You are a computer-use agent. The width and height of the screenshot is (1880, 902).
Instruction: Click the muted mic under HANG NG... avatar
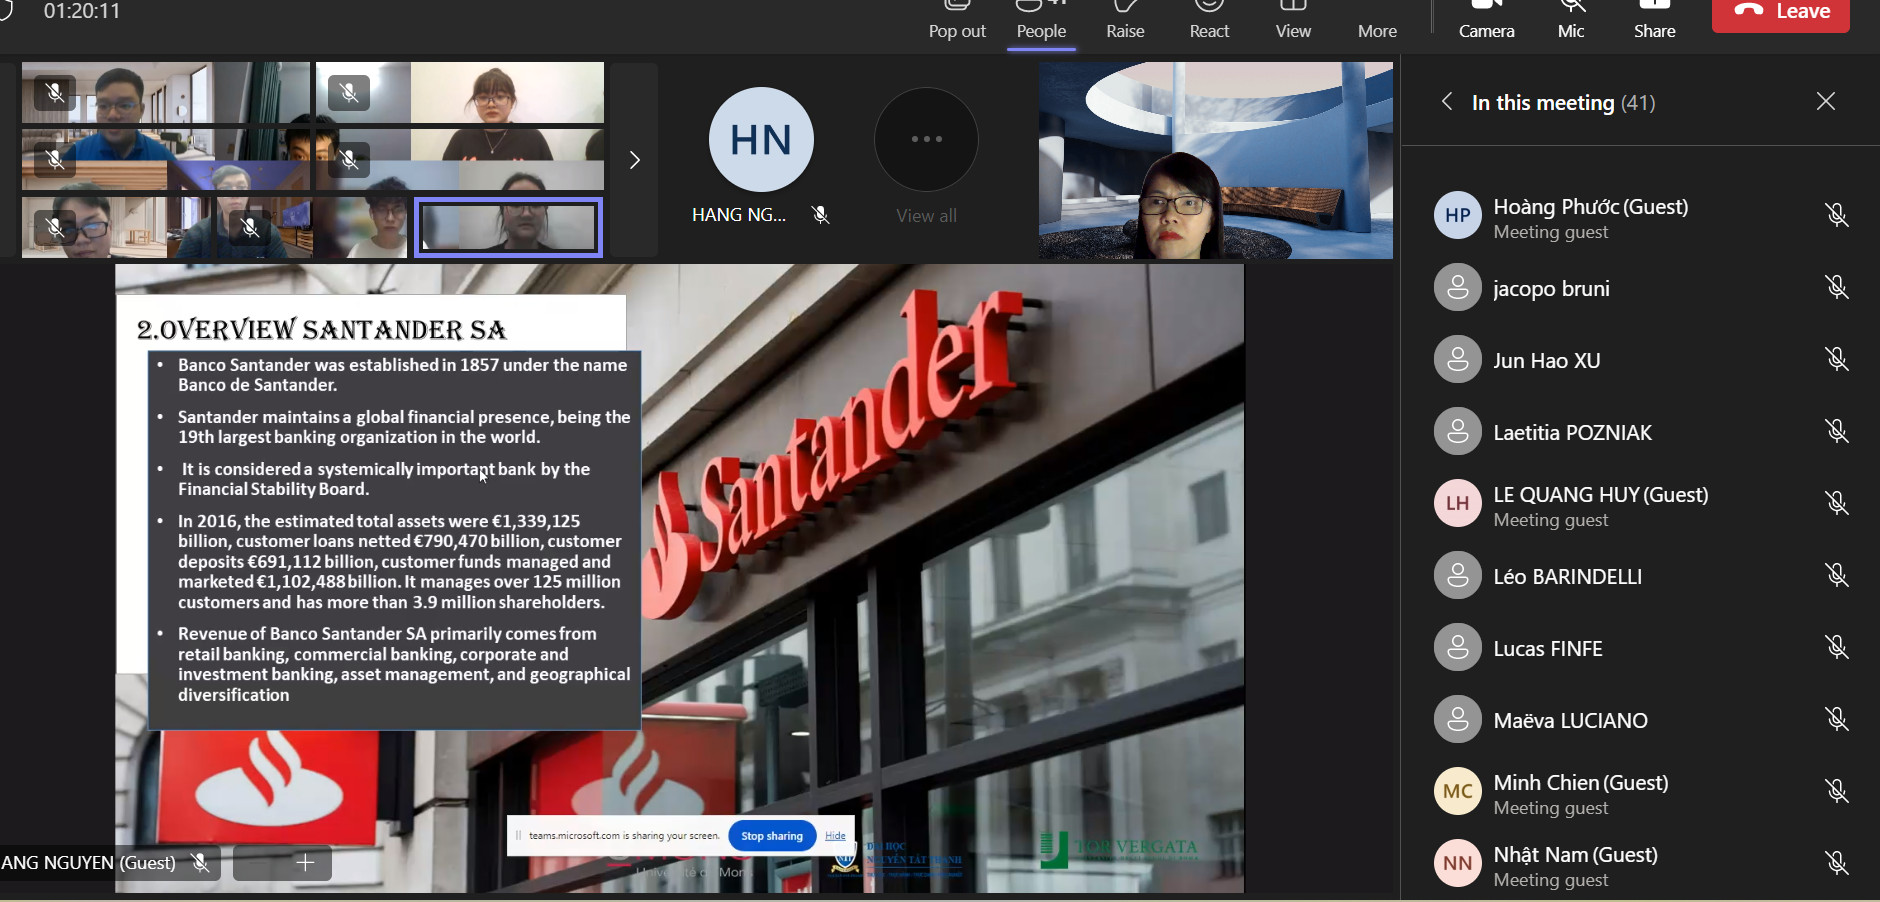(820, 214)
